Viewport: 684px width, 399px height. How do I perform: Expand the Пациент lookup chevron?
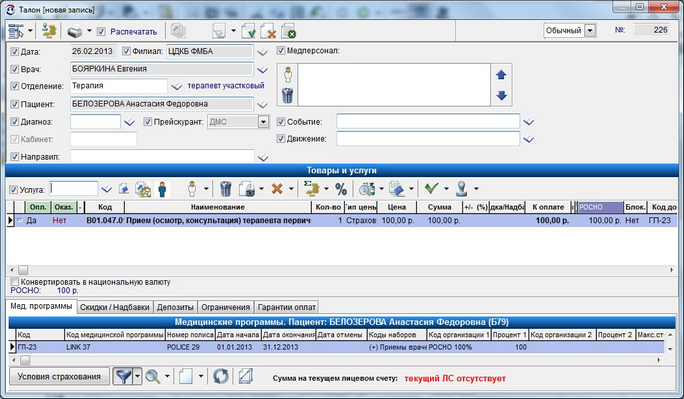pos(262,105)
